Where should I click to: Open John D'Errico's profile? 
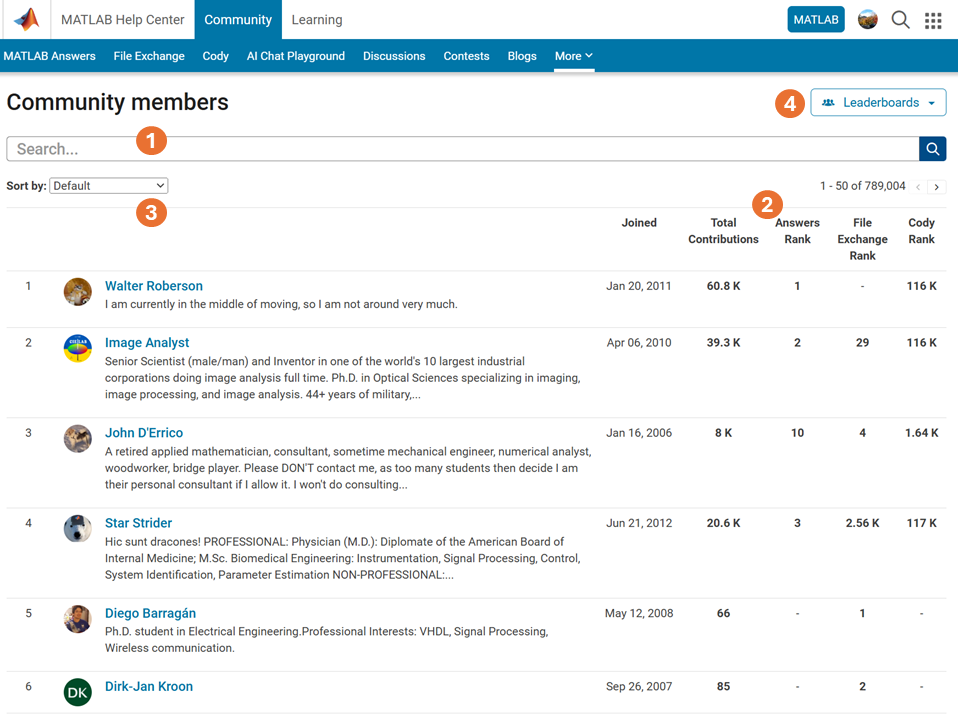point(144,432)
